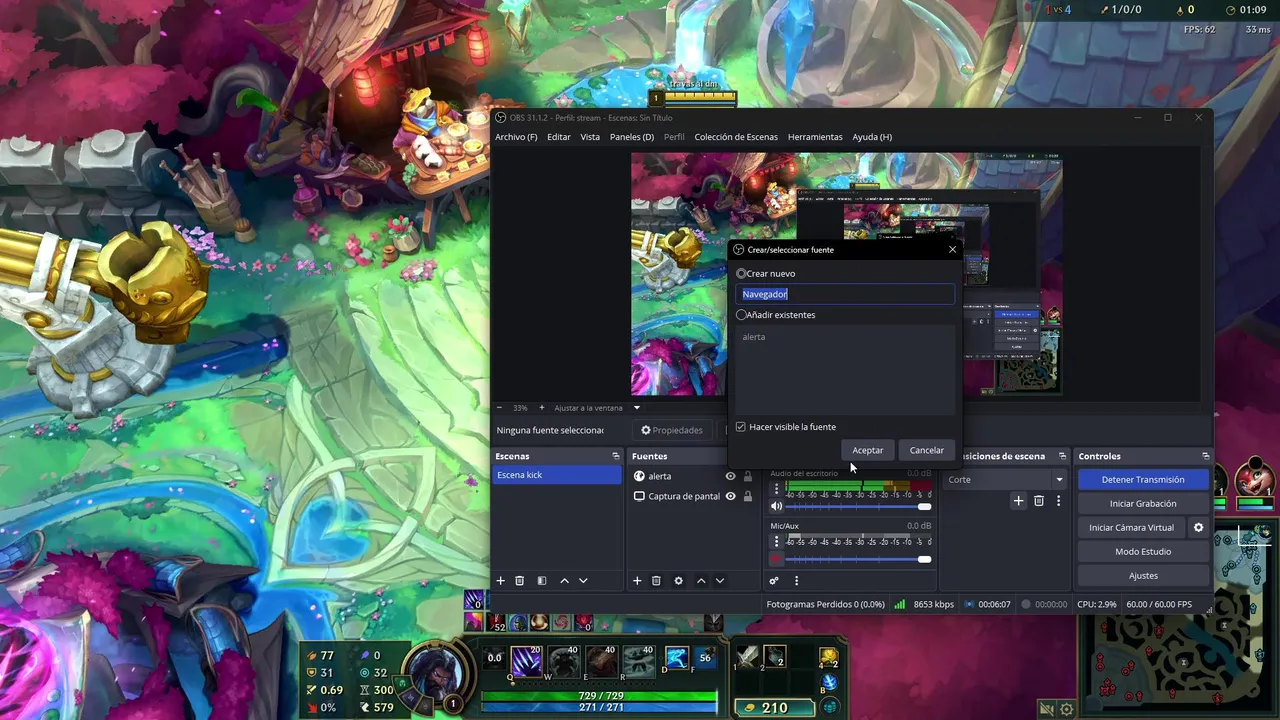This screenshot has width=1280, height=720.
Task: Open Vista menu
Action: tap(590, 137)
